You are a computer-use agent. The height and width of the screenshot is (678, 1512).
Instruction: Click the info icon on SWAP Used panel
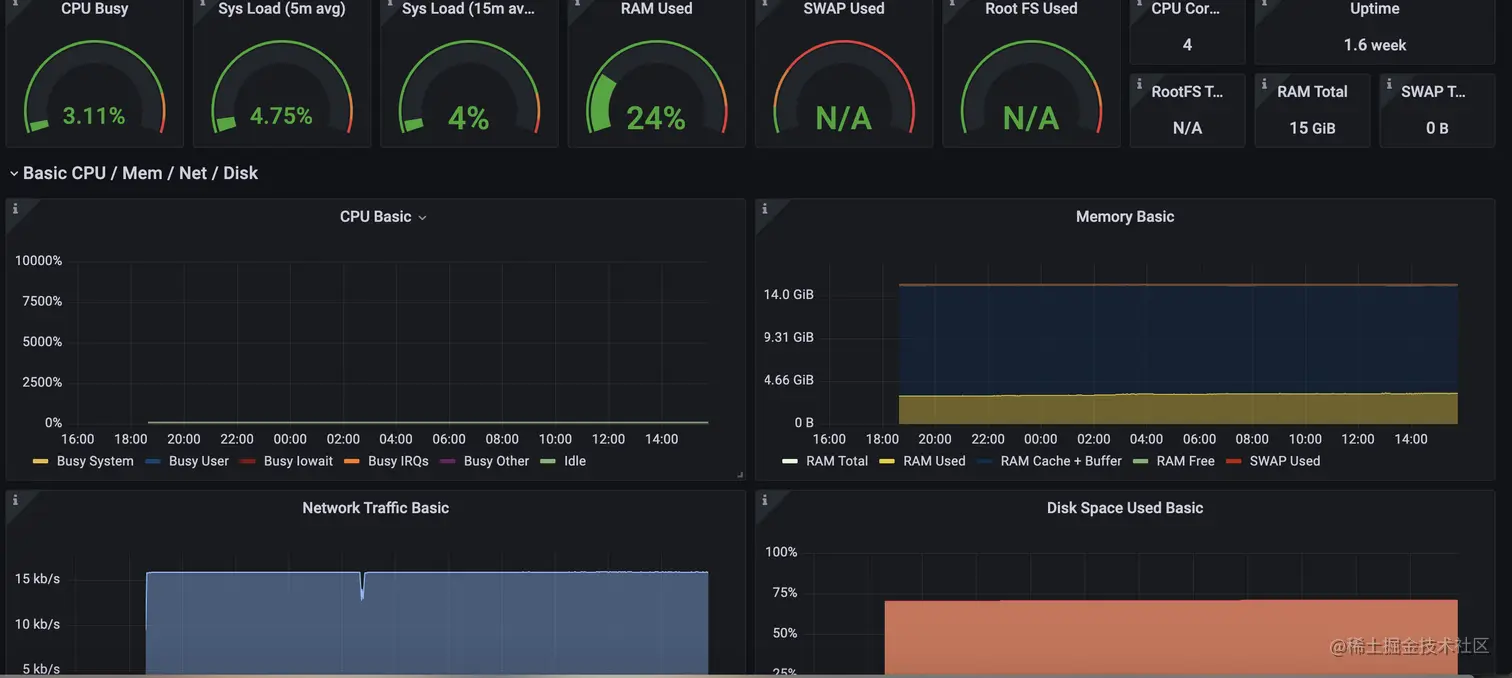tap(764, 4)
